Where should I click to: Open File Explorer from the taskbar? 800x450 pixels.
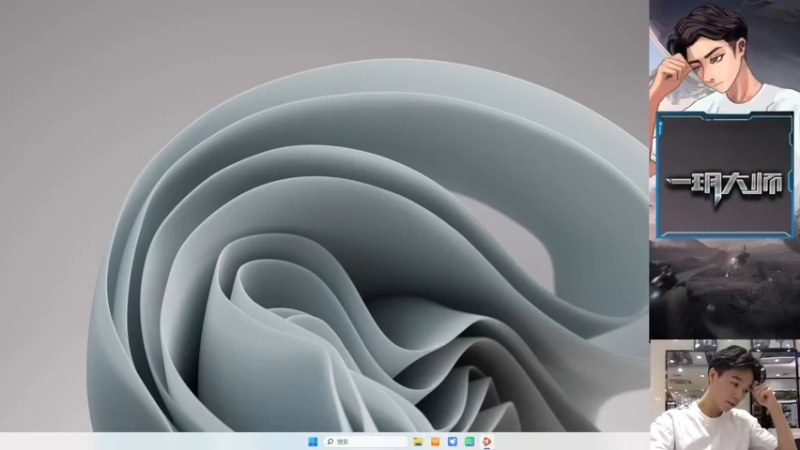click(418, 441)
